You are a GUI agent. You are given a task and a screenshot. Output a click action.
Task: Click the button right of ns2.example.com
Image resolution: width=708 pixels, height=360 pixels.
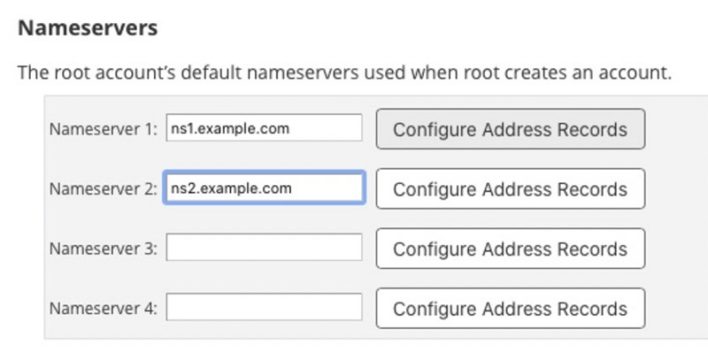pyautogui.click(x=510, y=189)
